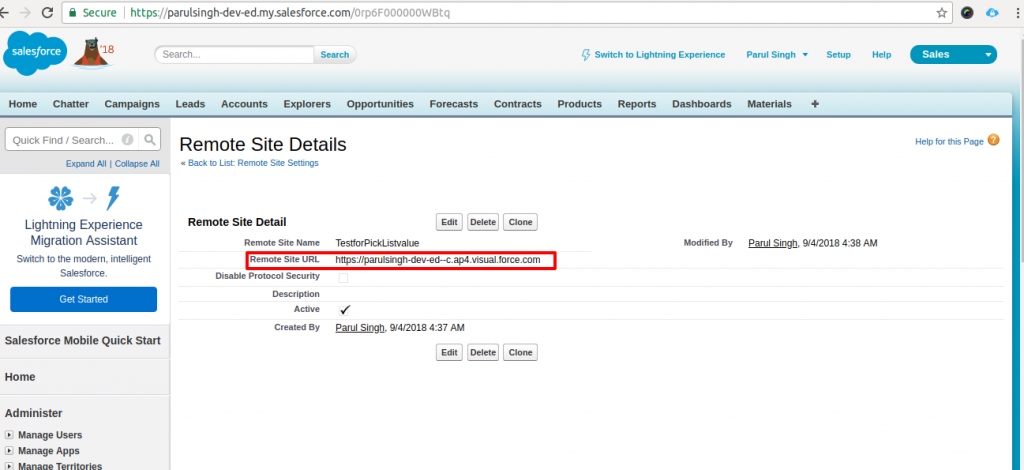The width and height of the screenshot is (1024, 470).
Task: Click the bottom Clone button
Action: point(519,352)
